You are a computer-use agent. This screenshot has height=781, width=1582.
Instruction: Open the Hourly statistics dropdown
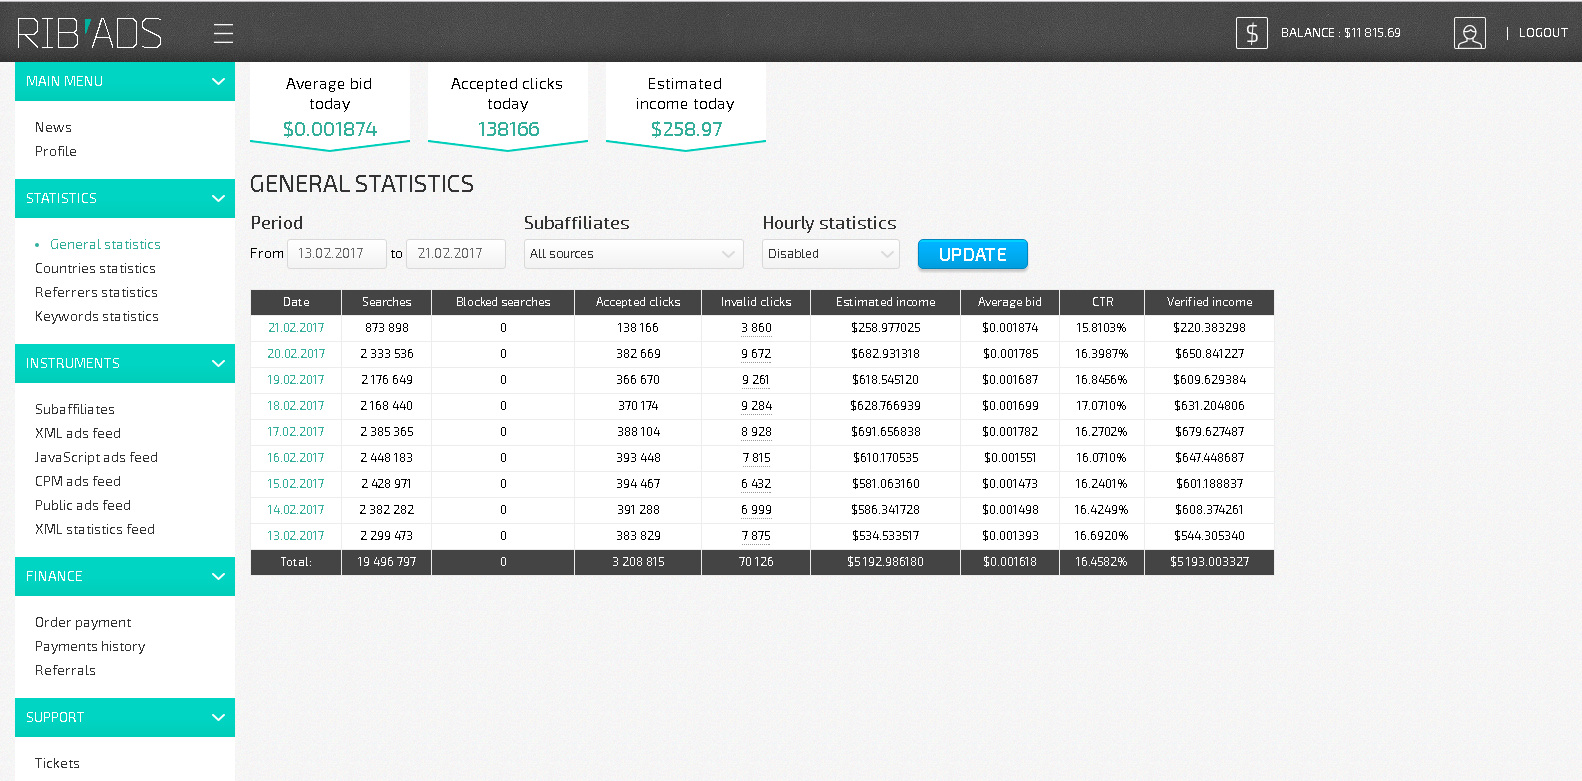[x=830, y=254]
